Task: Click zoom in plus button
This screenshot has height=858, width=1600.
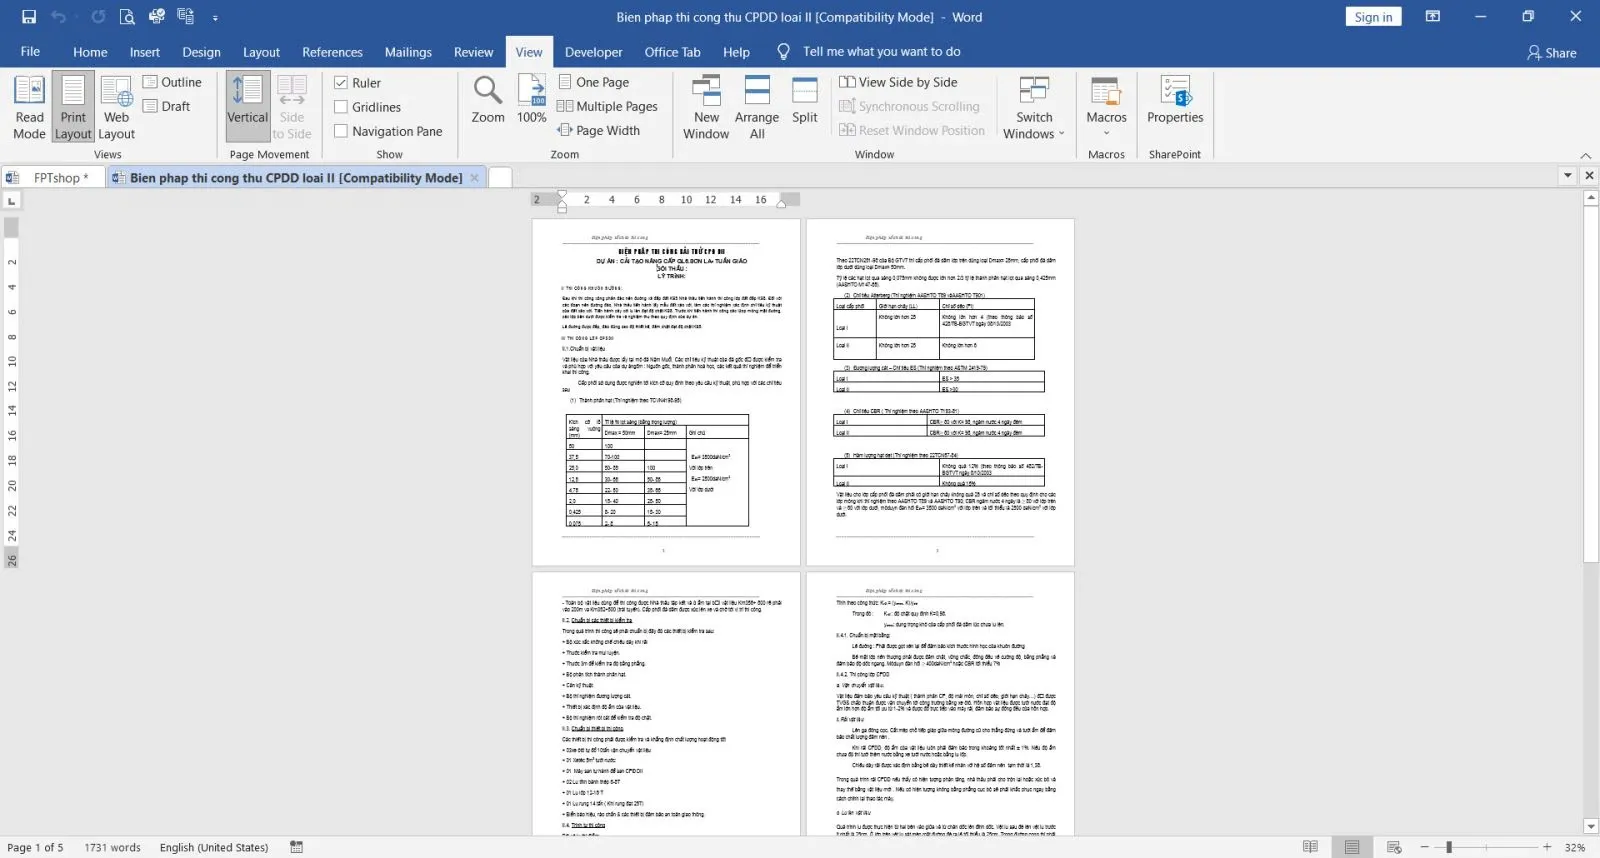Action: click(x=1547, y=847)
